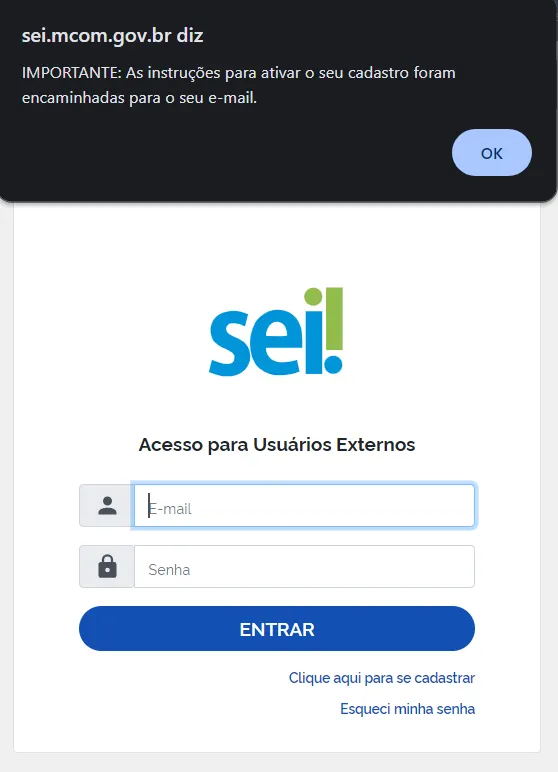Click the word 'IMPORTANTE:' in the alert

coord(71,73)
